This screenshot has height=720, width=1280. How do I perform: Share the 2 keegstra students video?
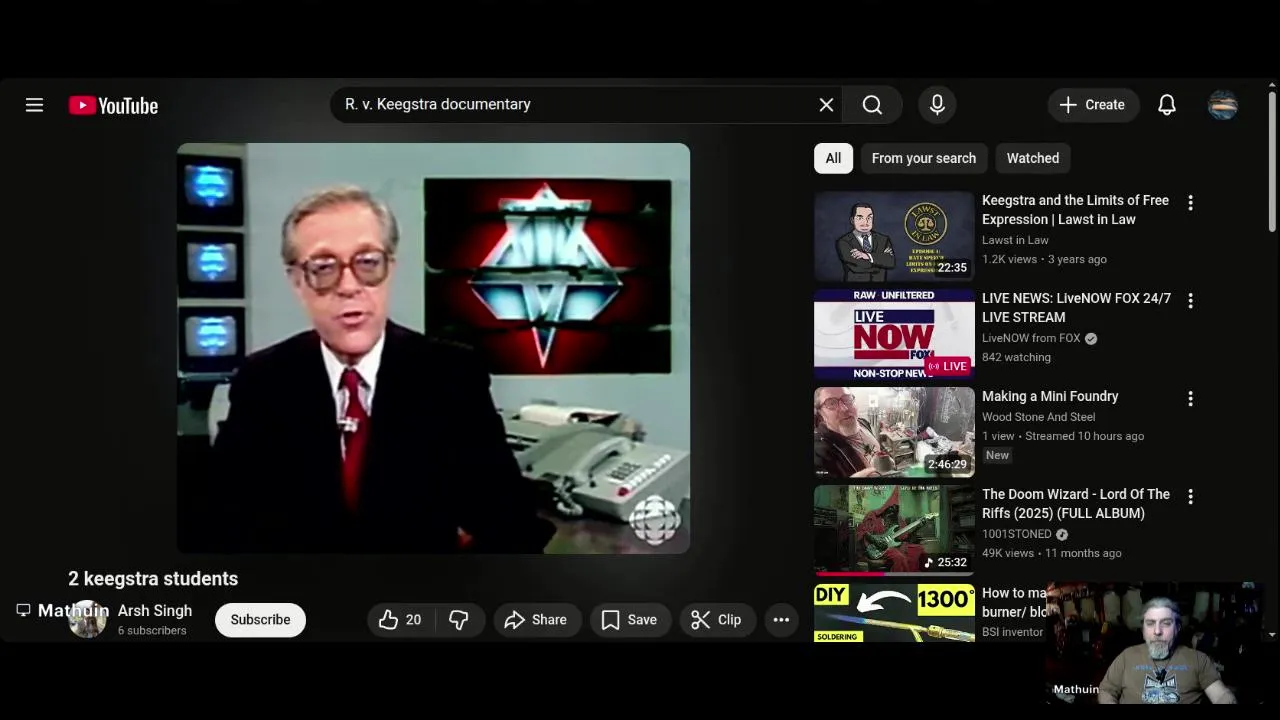pos(536,620)
